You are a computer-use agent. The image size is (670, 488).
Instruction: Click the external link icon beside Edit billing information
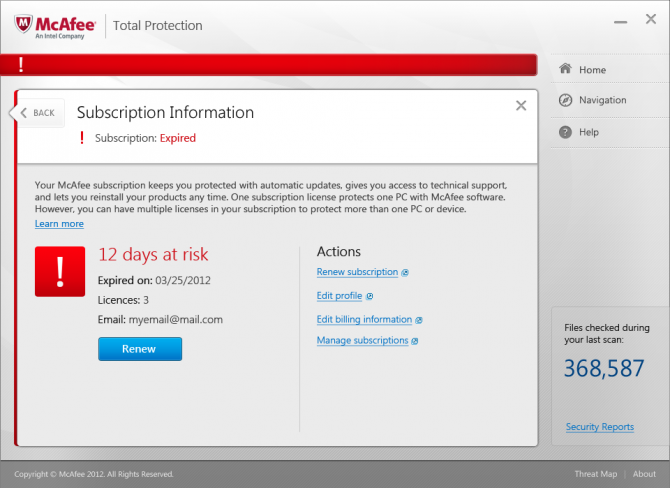[419, 320]
